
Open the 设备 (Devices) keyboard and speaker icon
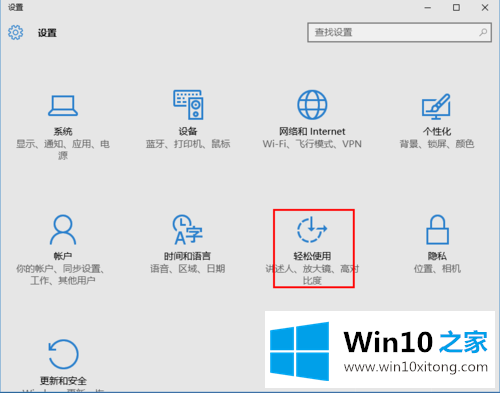[x=188, y=105]
